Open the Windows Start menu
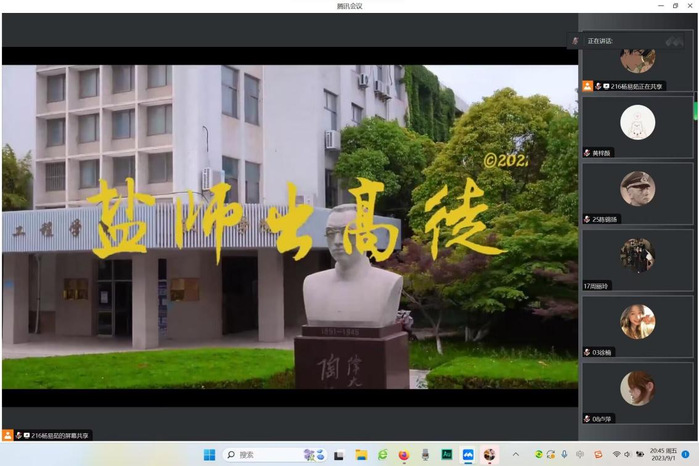The image size is (699, 466). pyautogui.click(x=209, y=454)
